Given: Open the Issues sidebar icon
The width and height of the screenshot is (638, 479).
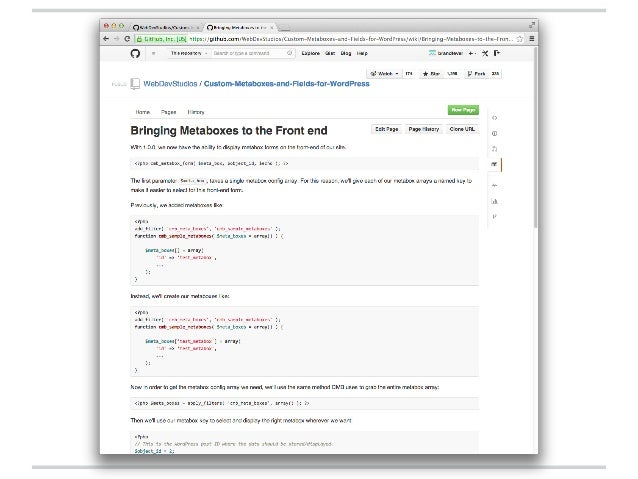Looking at the screenshot, I should coord(494,133).
